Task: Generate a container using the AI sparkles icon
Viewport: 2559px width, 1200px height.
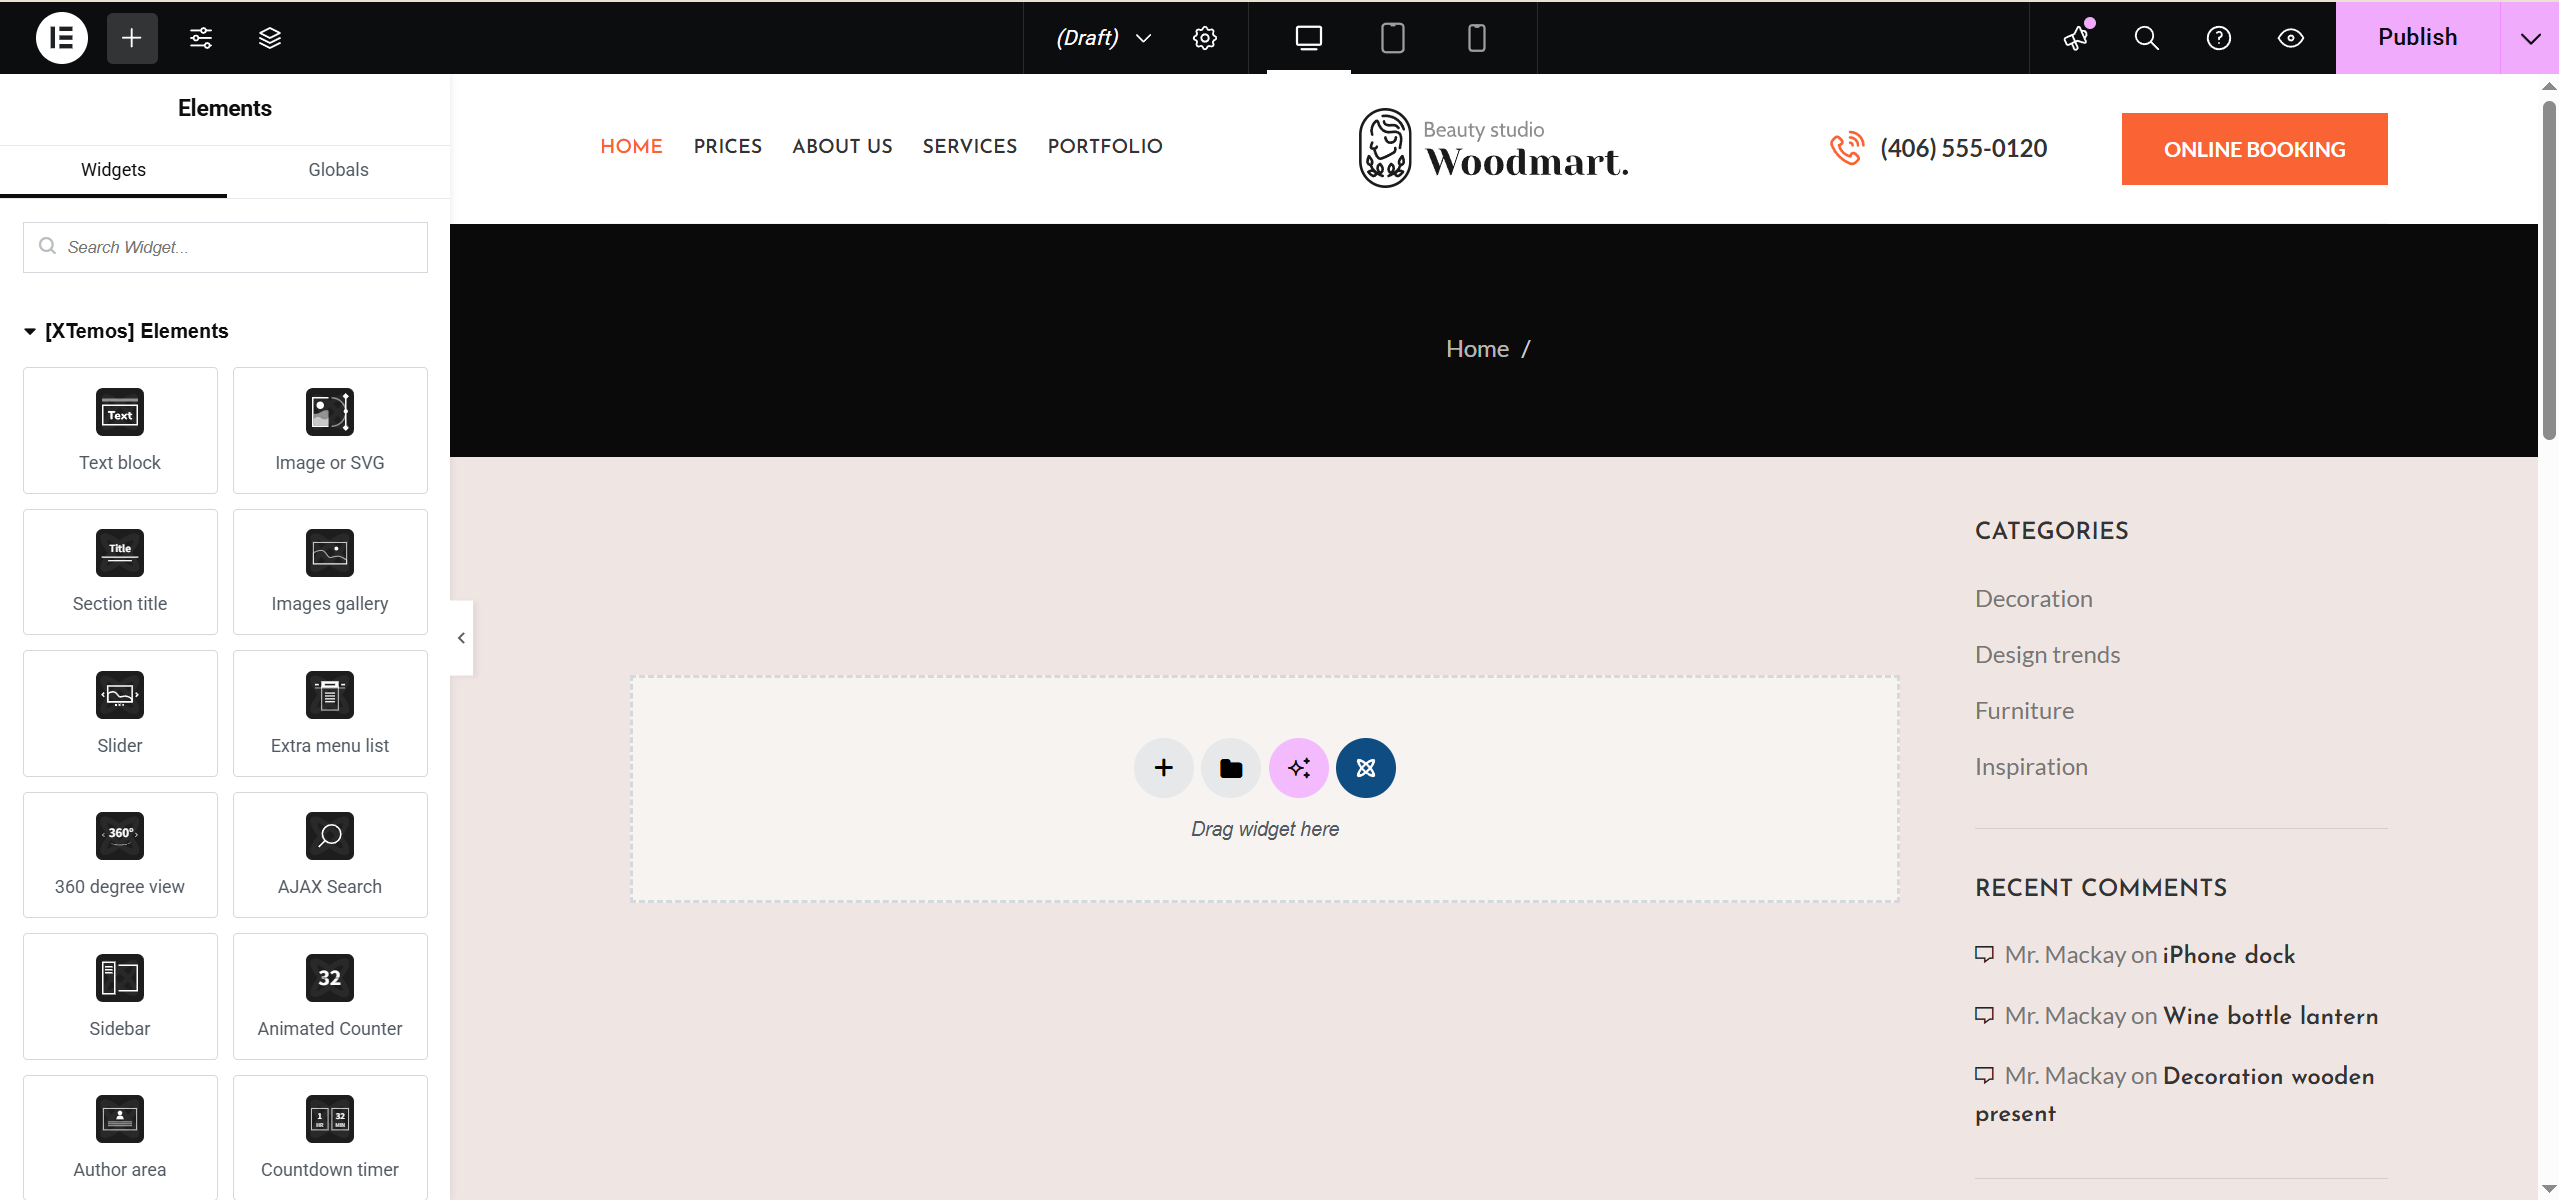Action: pos(1297,768)
